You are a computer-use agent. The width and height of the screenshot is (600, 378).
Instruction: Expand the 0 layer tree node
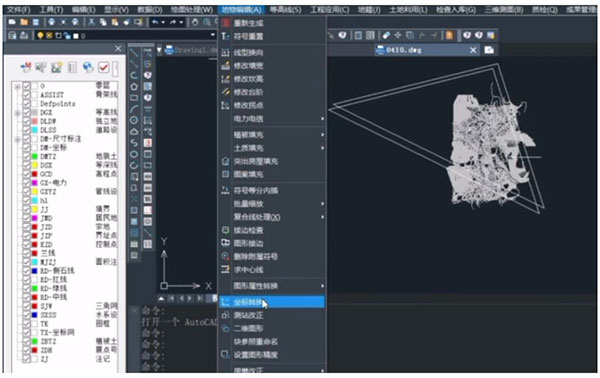[x=17, y=86]
